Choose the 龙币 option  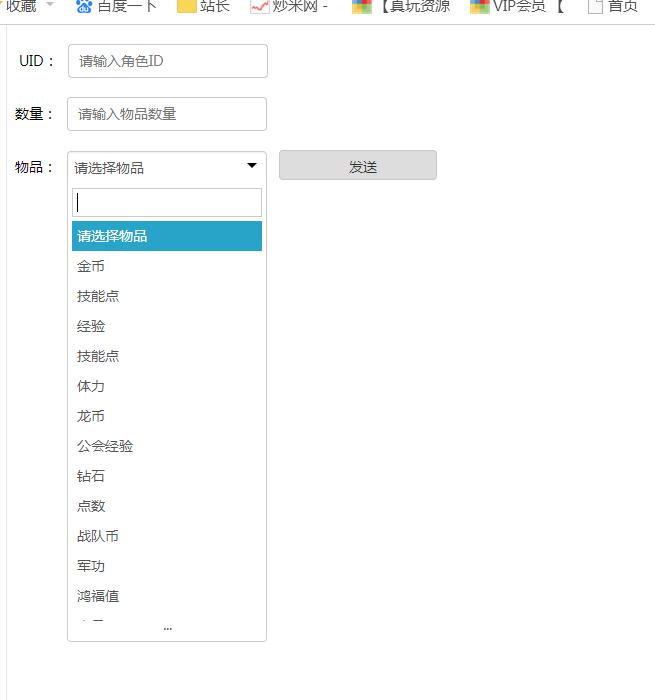91,416
